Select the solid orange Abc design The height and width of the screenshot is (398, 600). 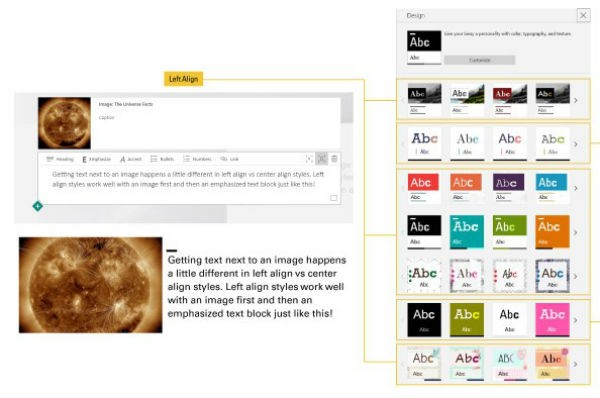pos(553,232)
